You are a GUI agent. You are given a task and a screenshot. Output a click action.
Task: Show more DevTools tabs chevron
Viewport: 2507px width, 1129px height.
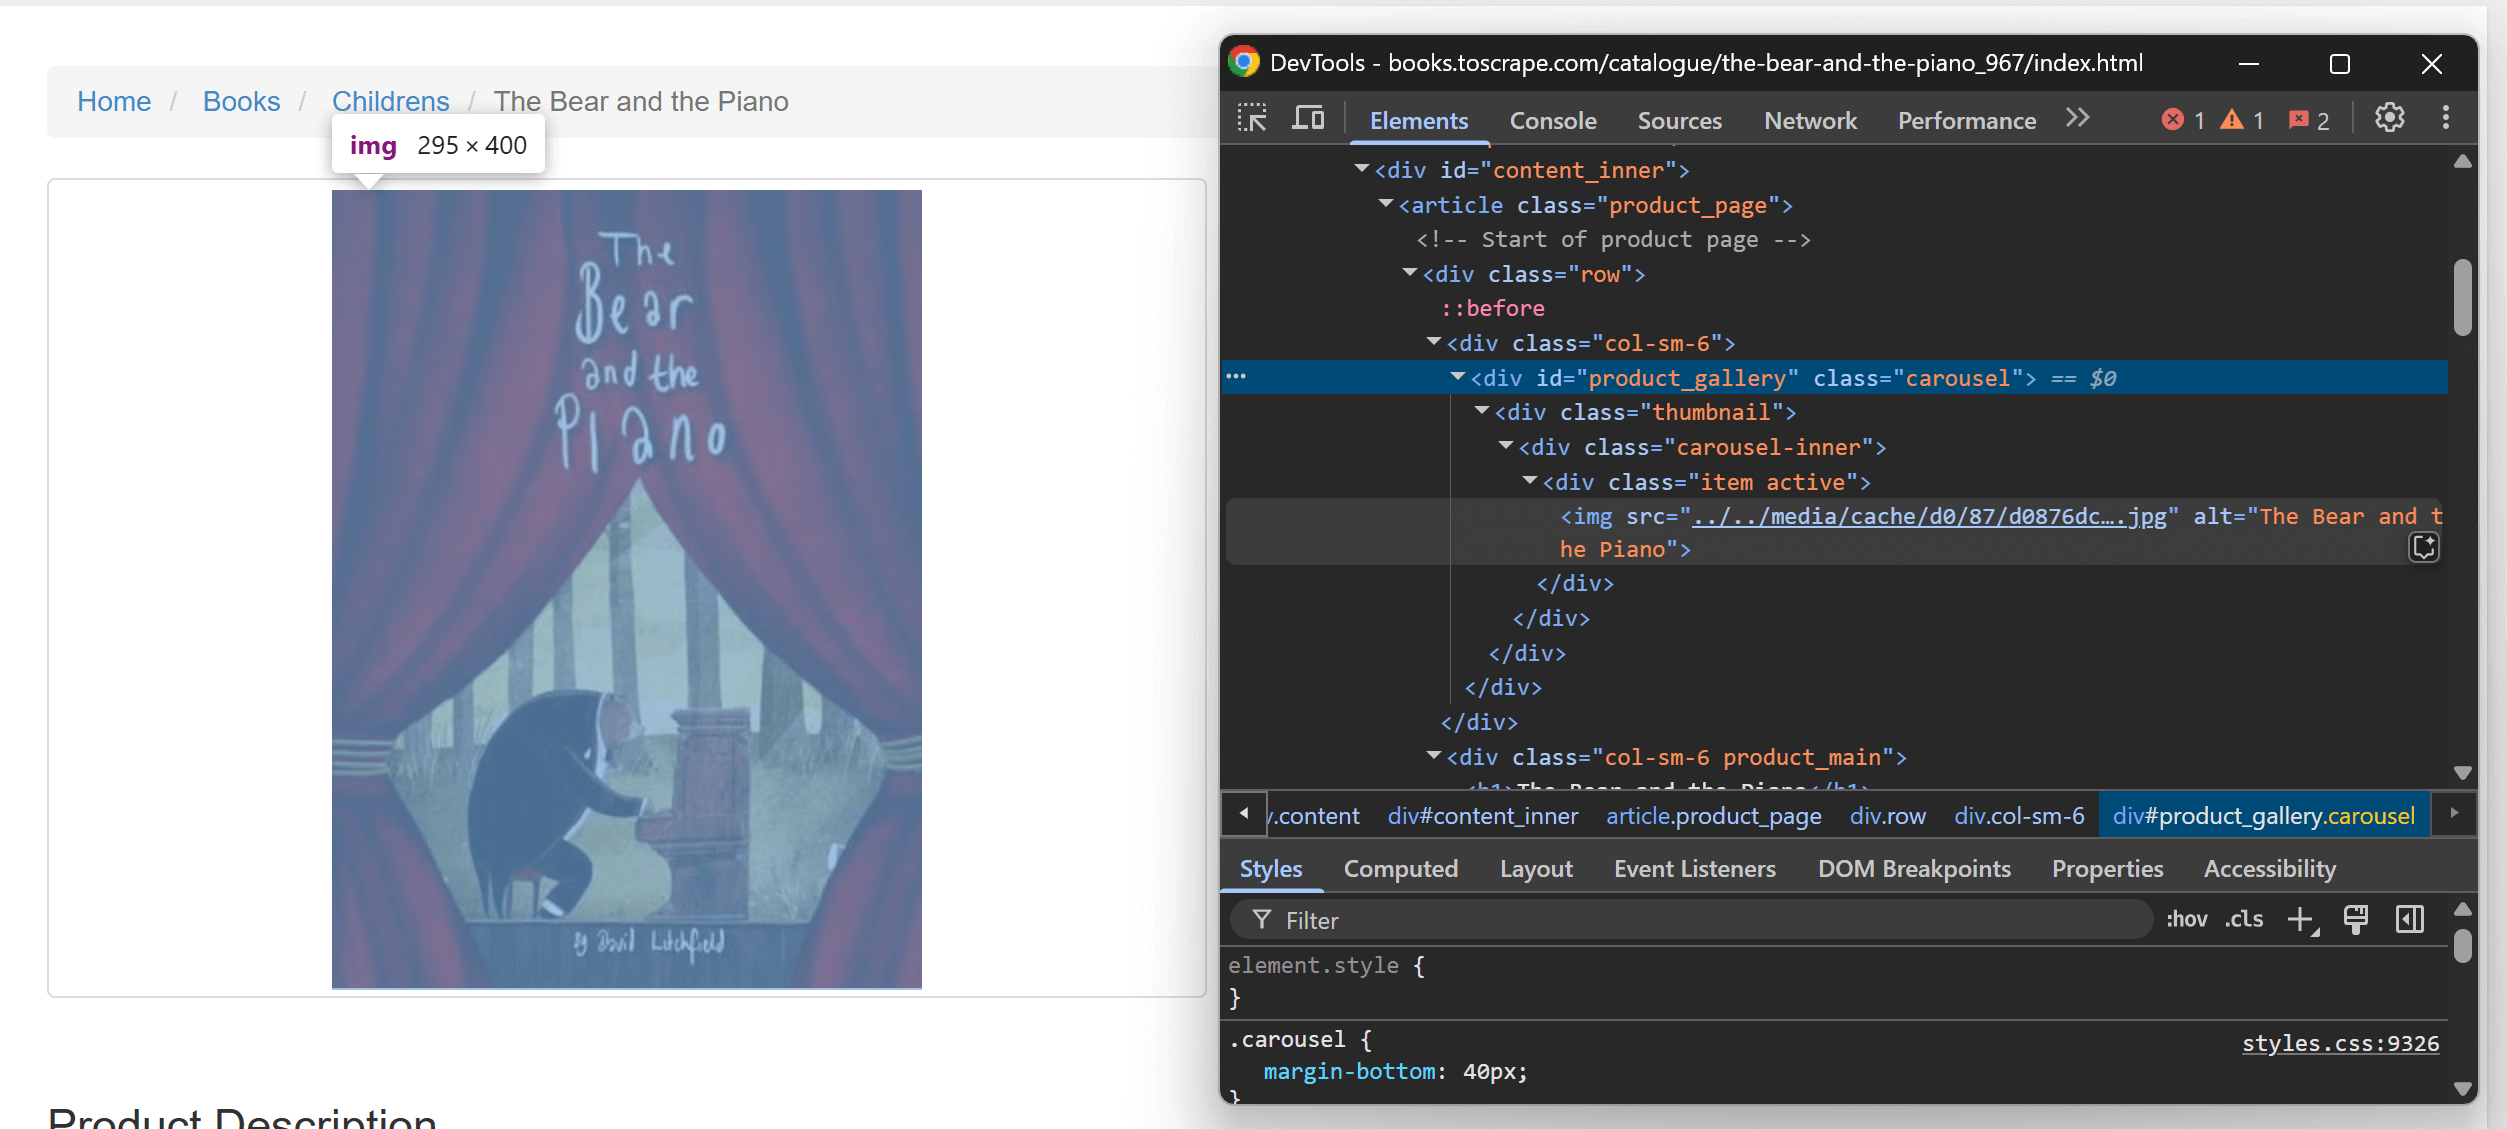[x=2078, y=118]
